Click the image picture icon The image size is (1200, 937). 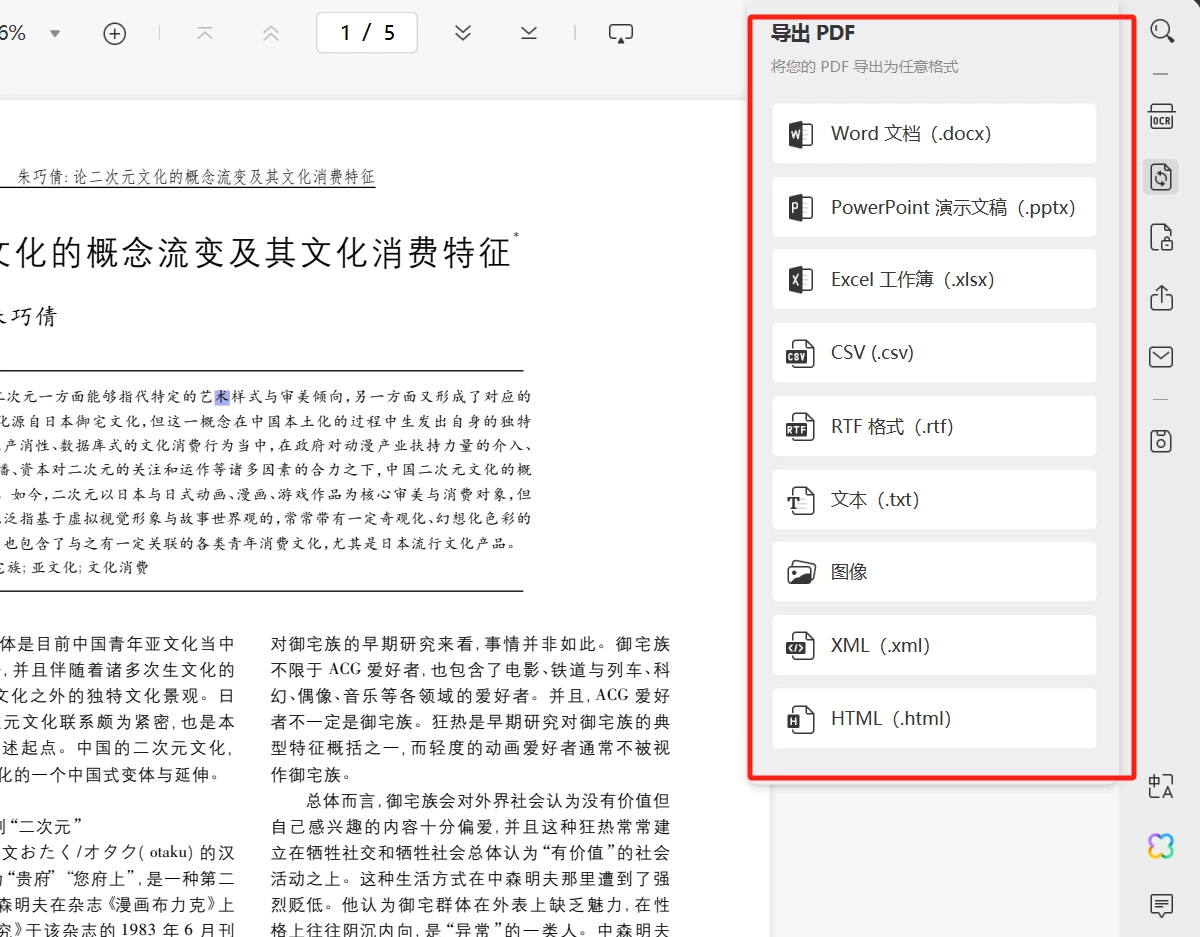(800, 572)
